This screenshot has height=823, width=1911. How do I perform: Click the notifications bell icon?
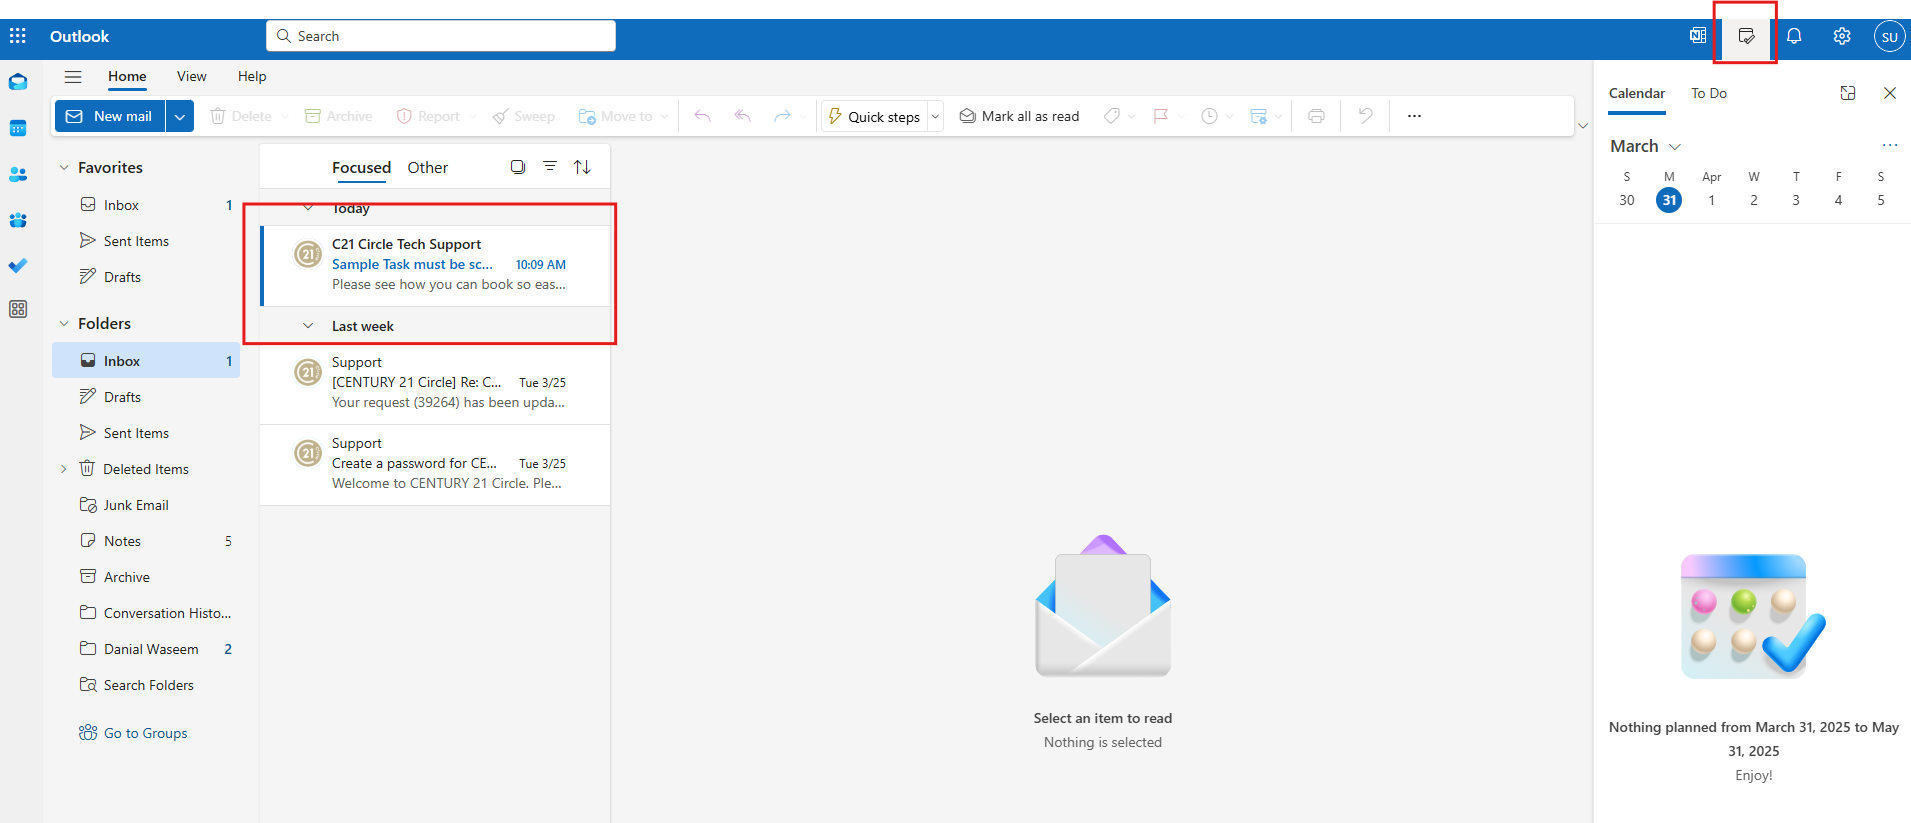click(1794, 36)
